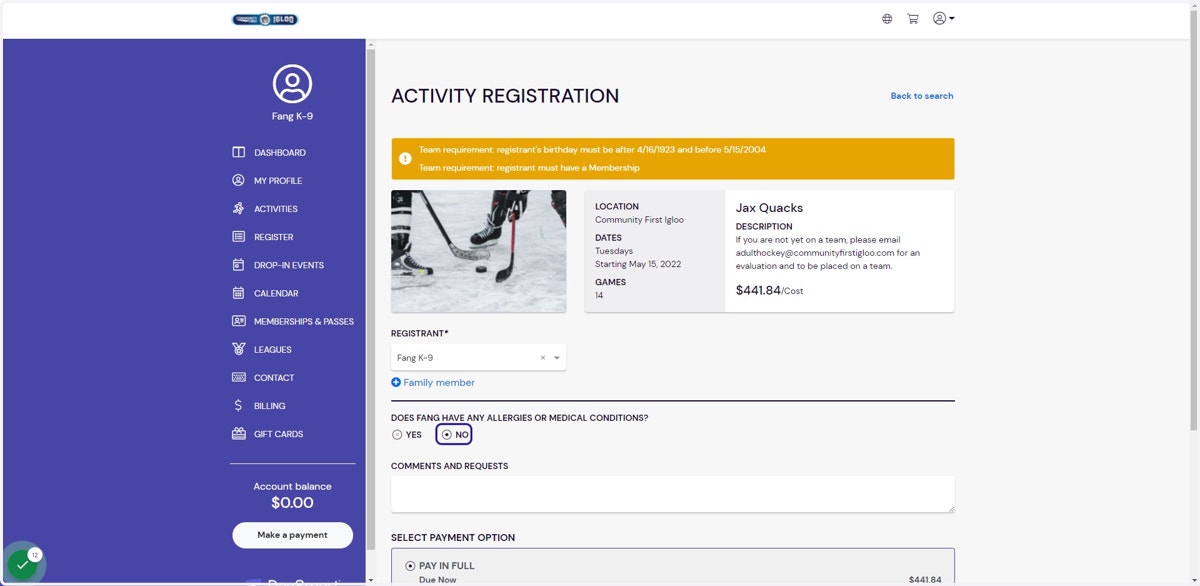This screenshot has height=586, width=1200.
Task: Click the Memberships & Passes sidebar icon
Action: point(238,321)
